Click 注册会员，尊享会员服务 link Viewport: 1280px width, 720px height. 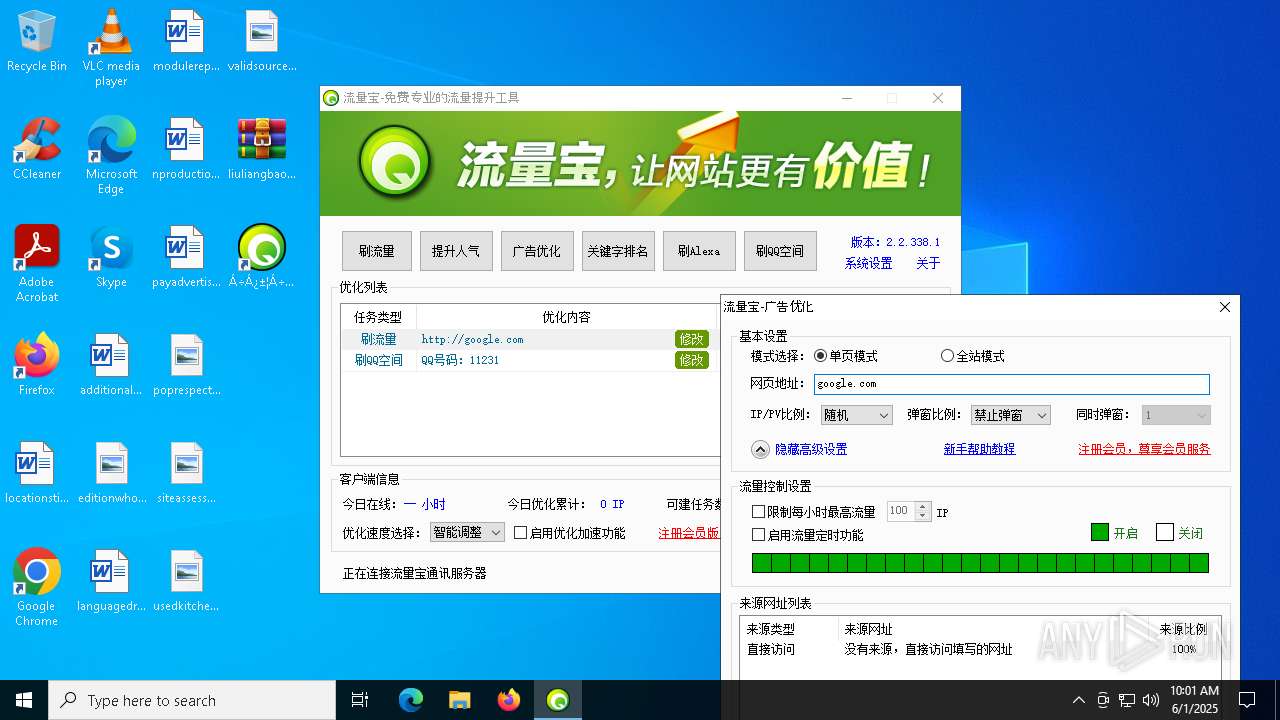(1144, 450)
